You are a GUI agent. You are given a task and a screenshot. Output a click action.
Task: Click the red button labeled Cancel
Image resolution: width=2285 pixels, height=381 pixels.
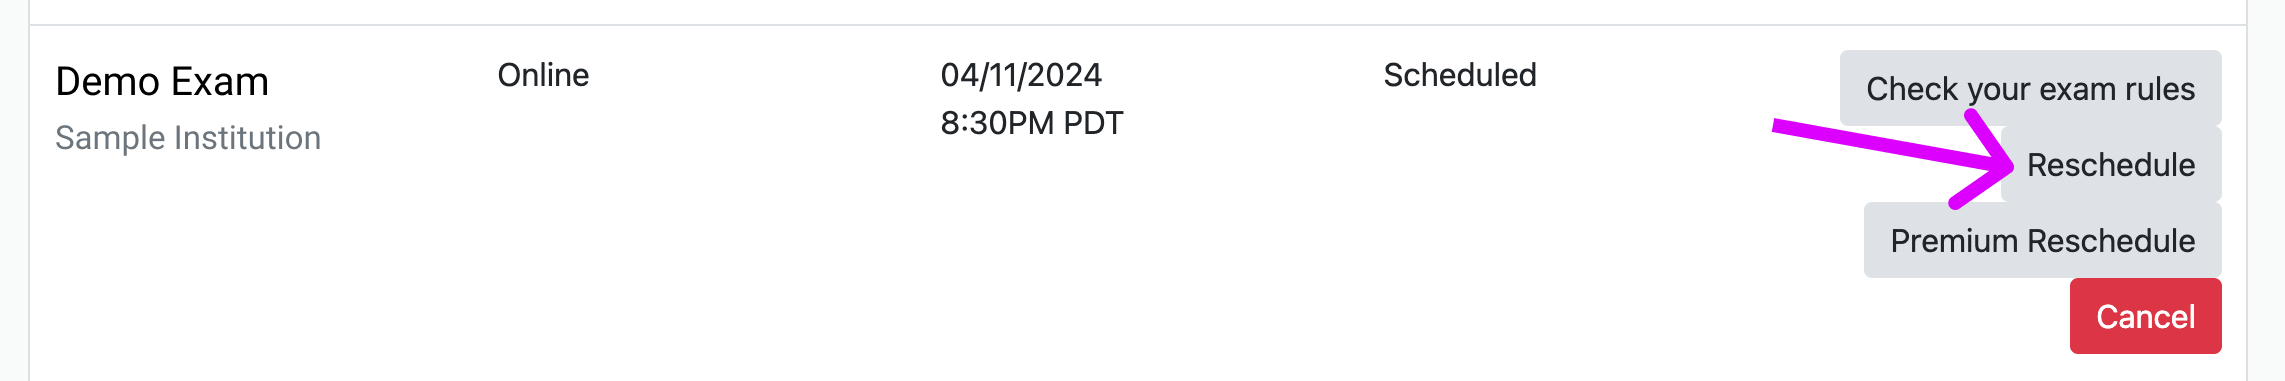2146,316
